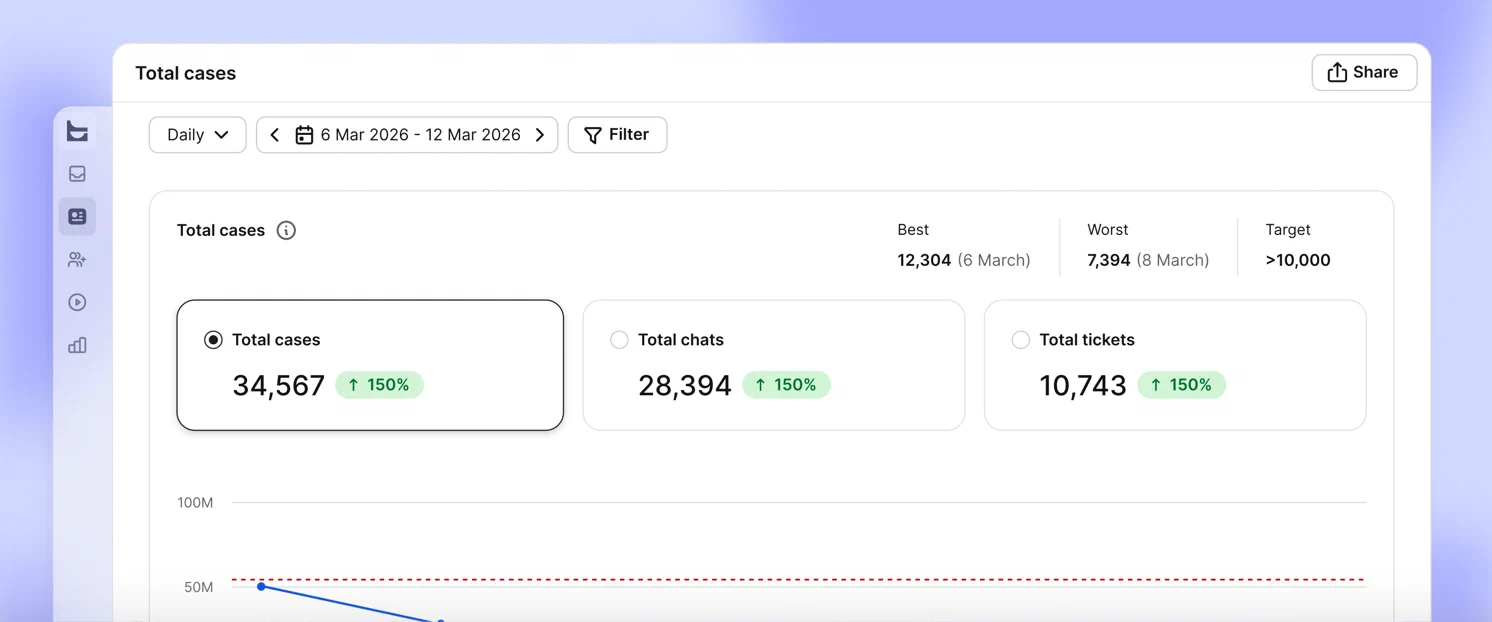Image resolution: width=1492 pixels, height=622 pixels.
Task: Select the contact card sidebar icon
Action: click(x=77, y=216)
